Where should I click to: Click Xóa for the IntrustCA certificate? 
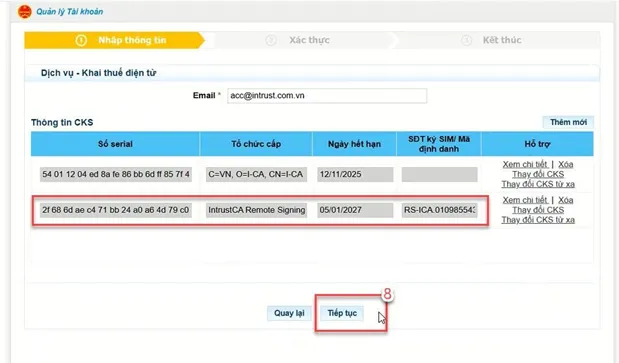pos(565,200)
